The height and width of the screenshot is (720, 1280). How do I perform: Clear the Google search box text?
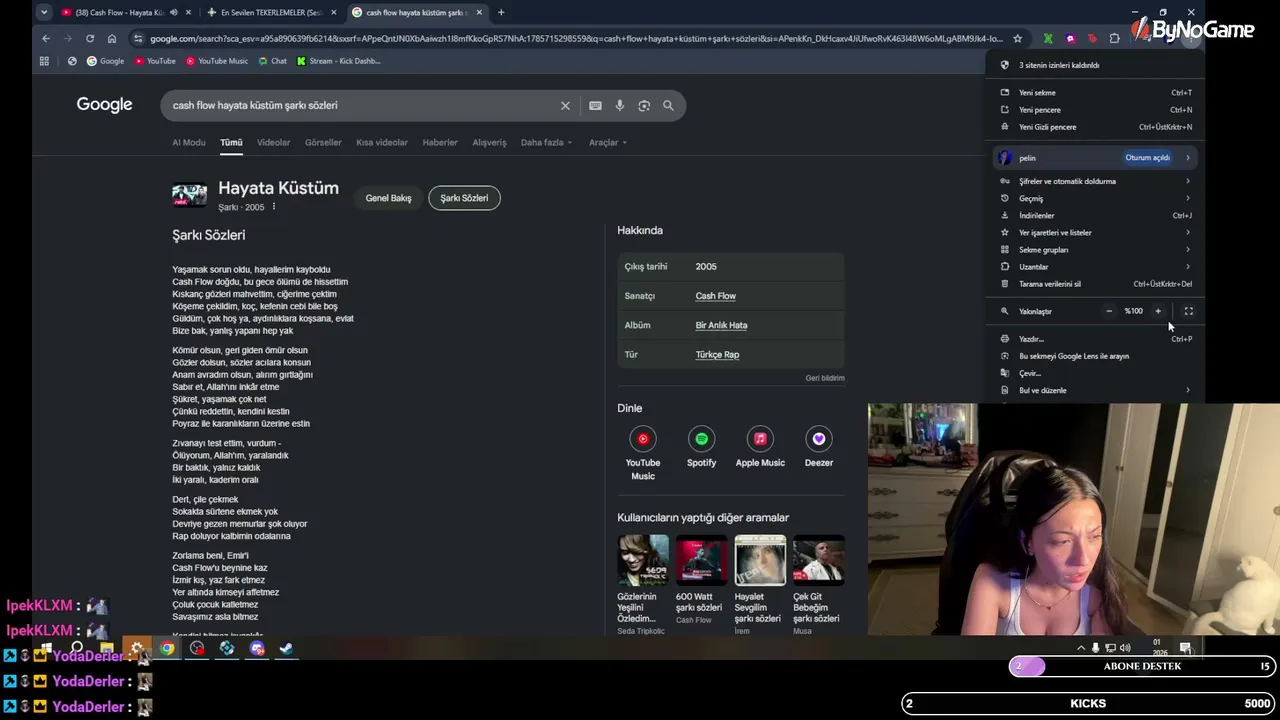[565, 105]
